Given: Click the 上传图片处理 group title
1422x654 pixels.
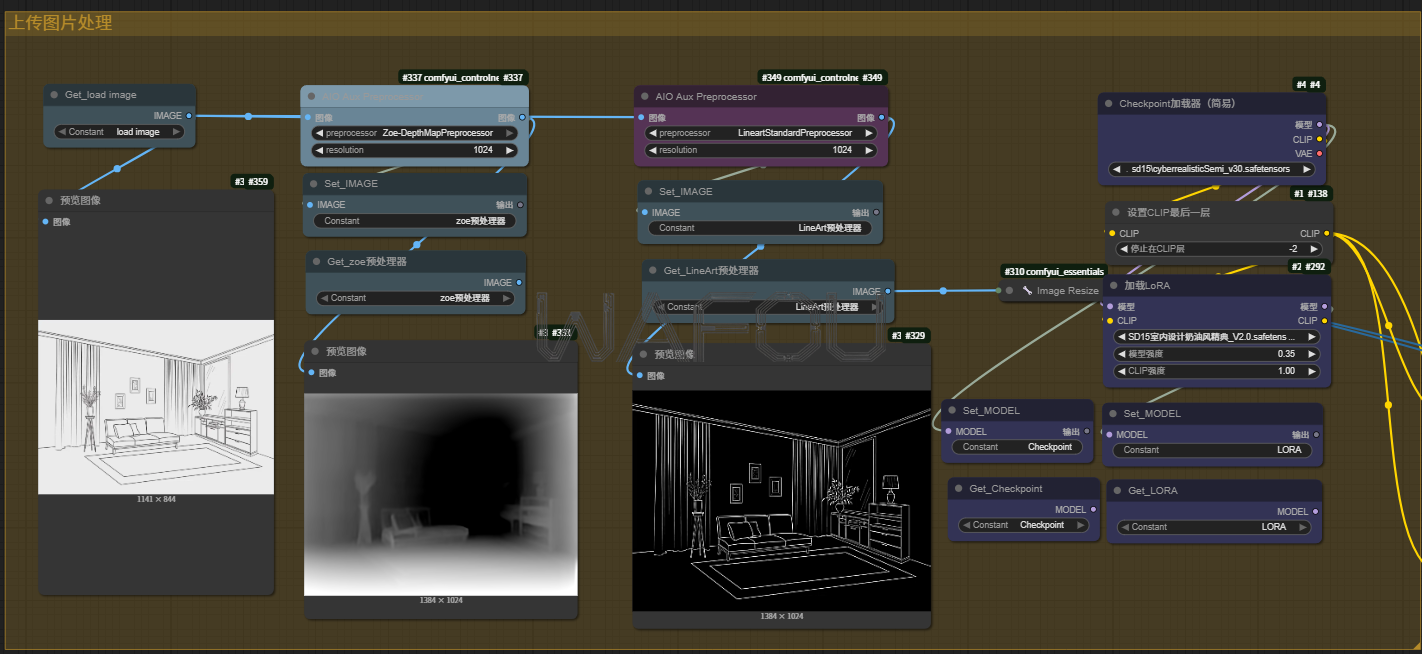Looking at the screenshot, I should [x=60, y=23].
